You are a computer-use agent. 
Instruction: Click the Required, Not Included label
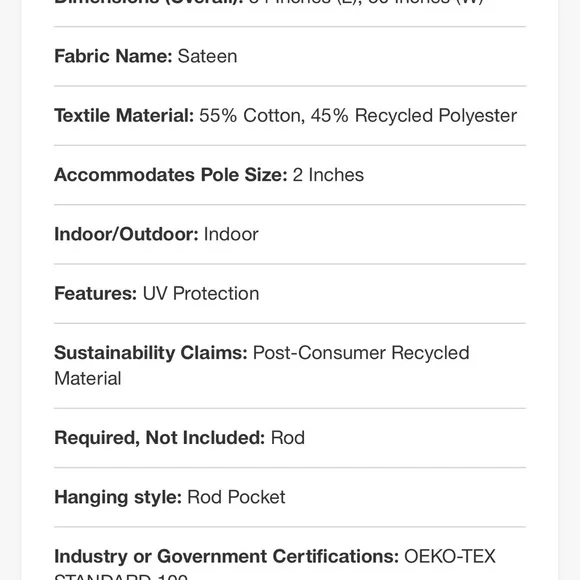160,438
